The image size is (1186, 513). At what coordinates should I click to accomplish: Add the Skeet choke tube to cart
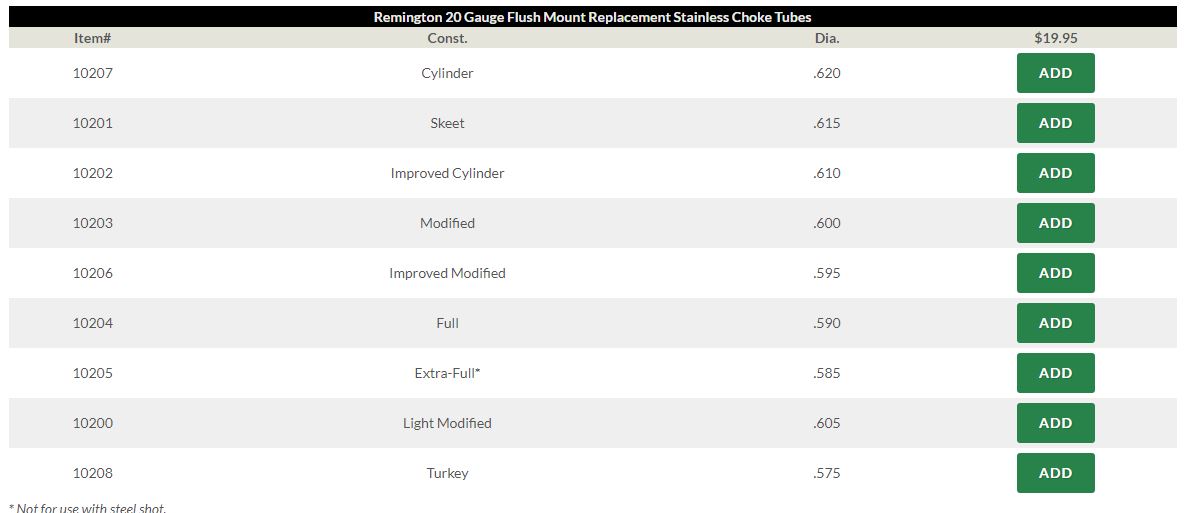pyautogui.click(x=1055, y=123)
